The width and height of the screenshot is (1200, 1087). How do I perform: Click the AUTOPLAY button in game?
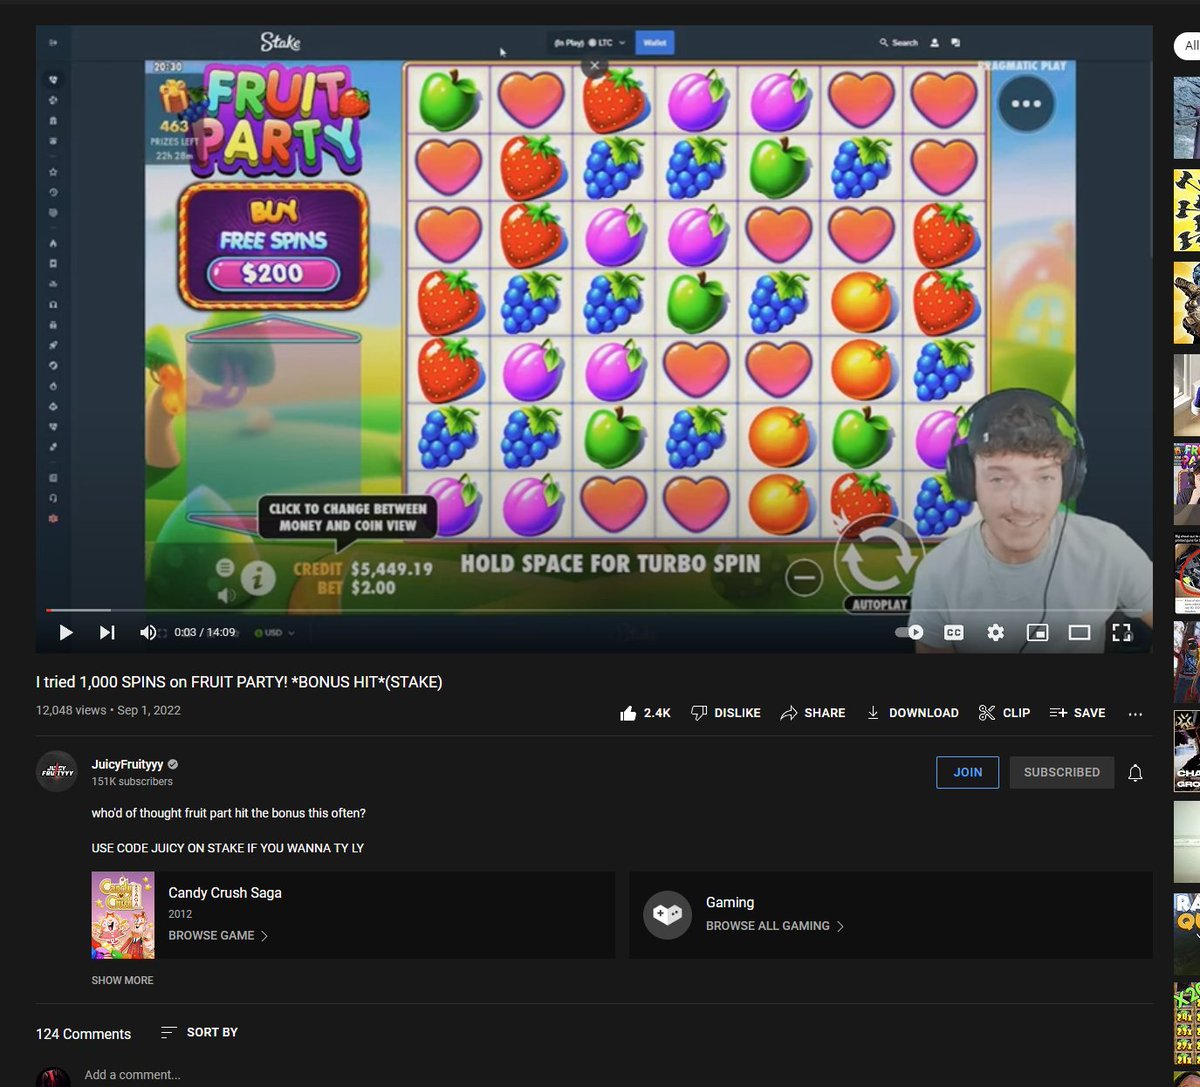click(880, 604)
